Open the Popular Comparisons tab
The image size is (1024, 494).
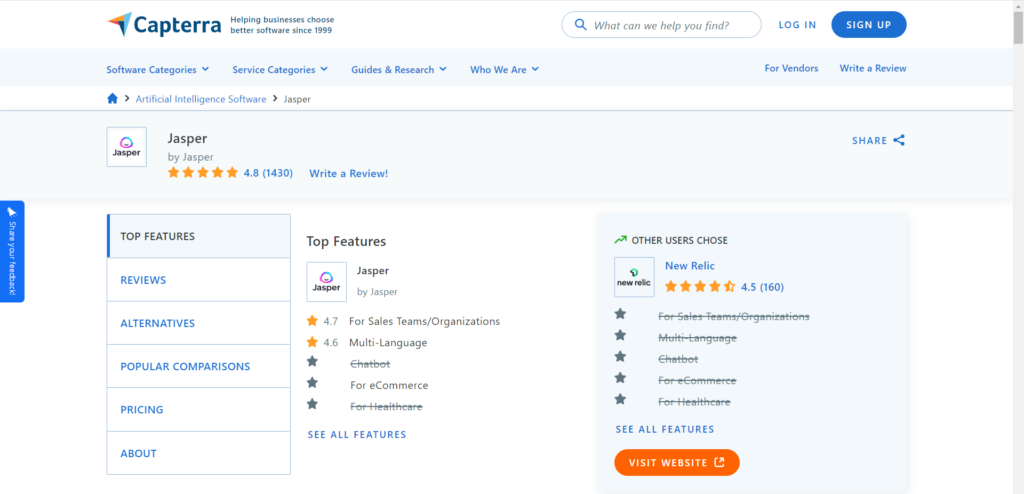coord(199,366)
